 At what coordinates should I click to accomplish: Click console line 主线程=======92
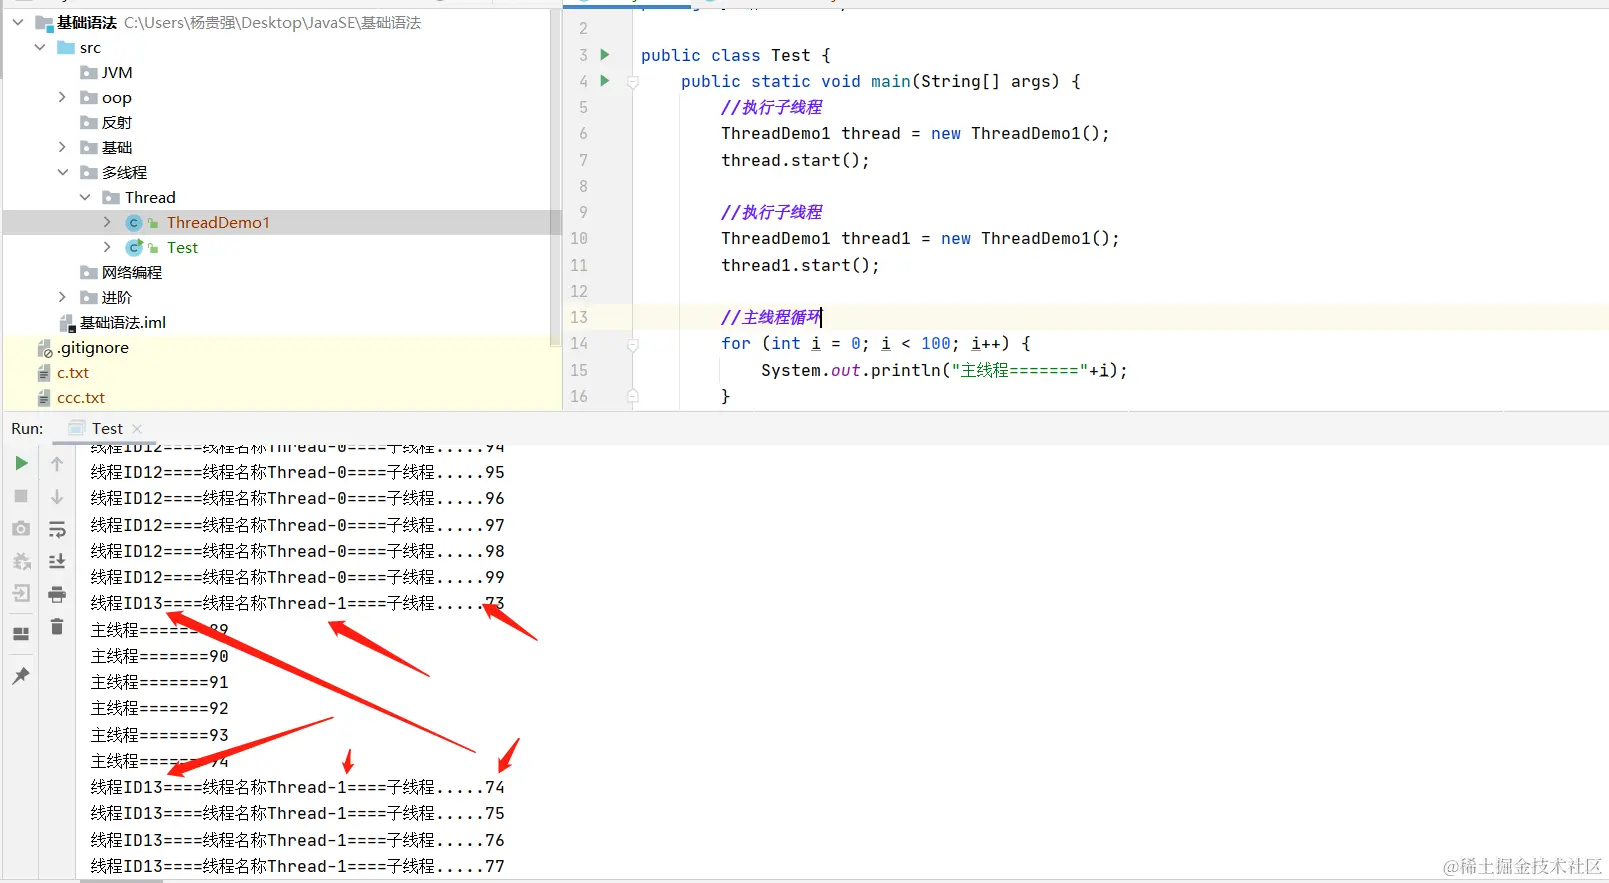tap(160, 708)
